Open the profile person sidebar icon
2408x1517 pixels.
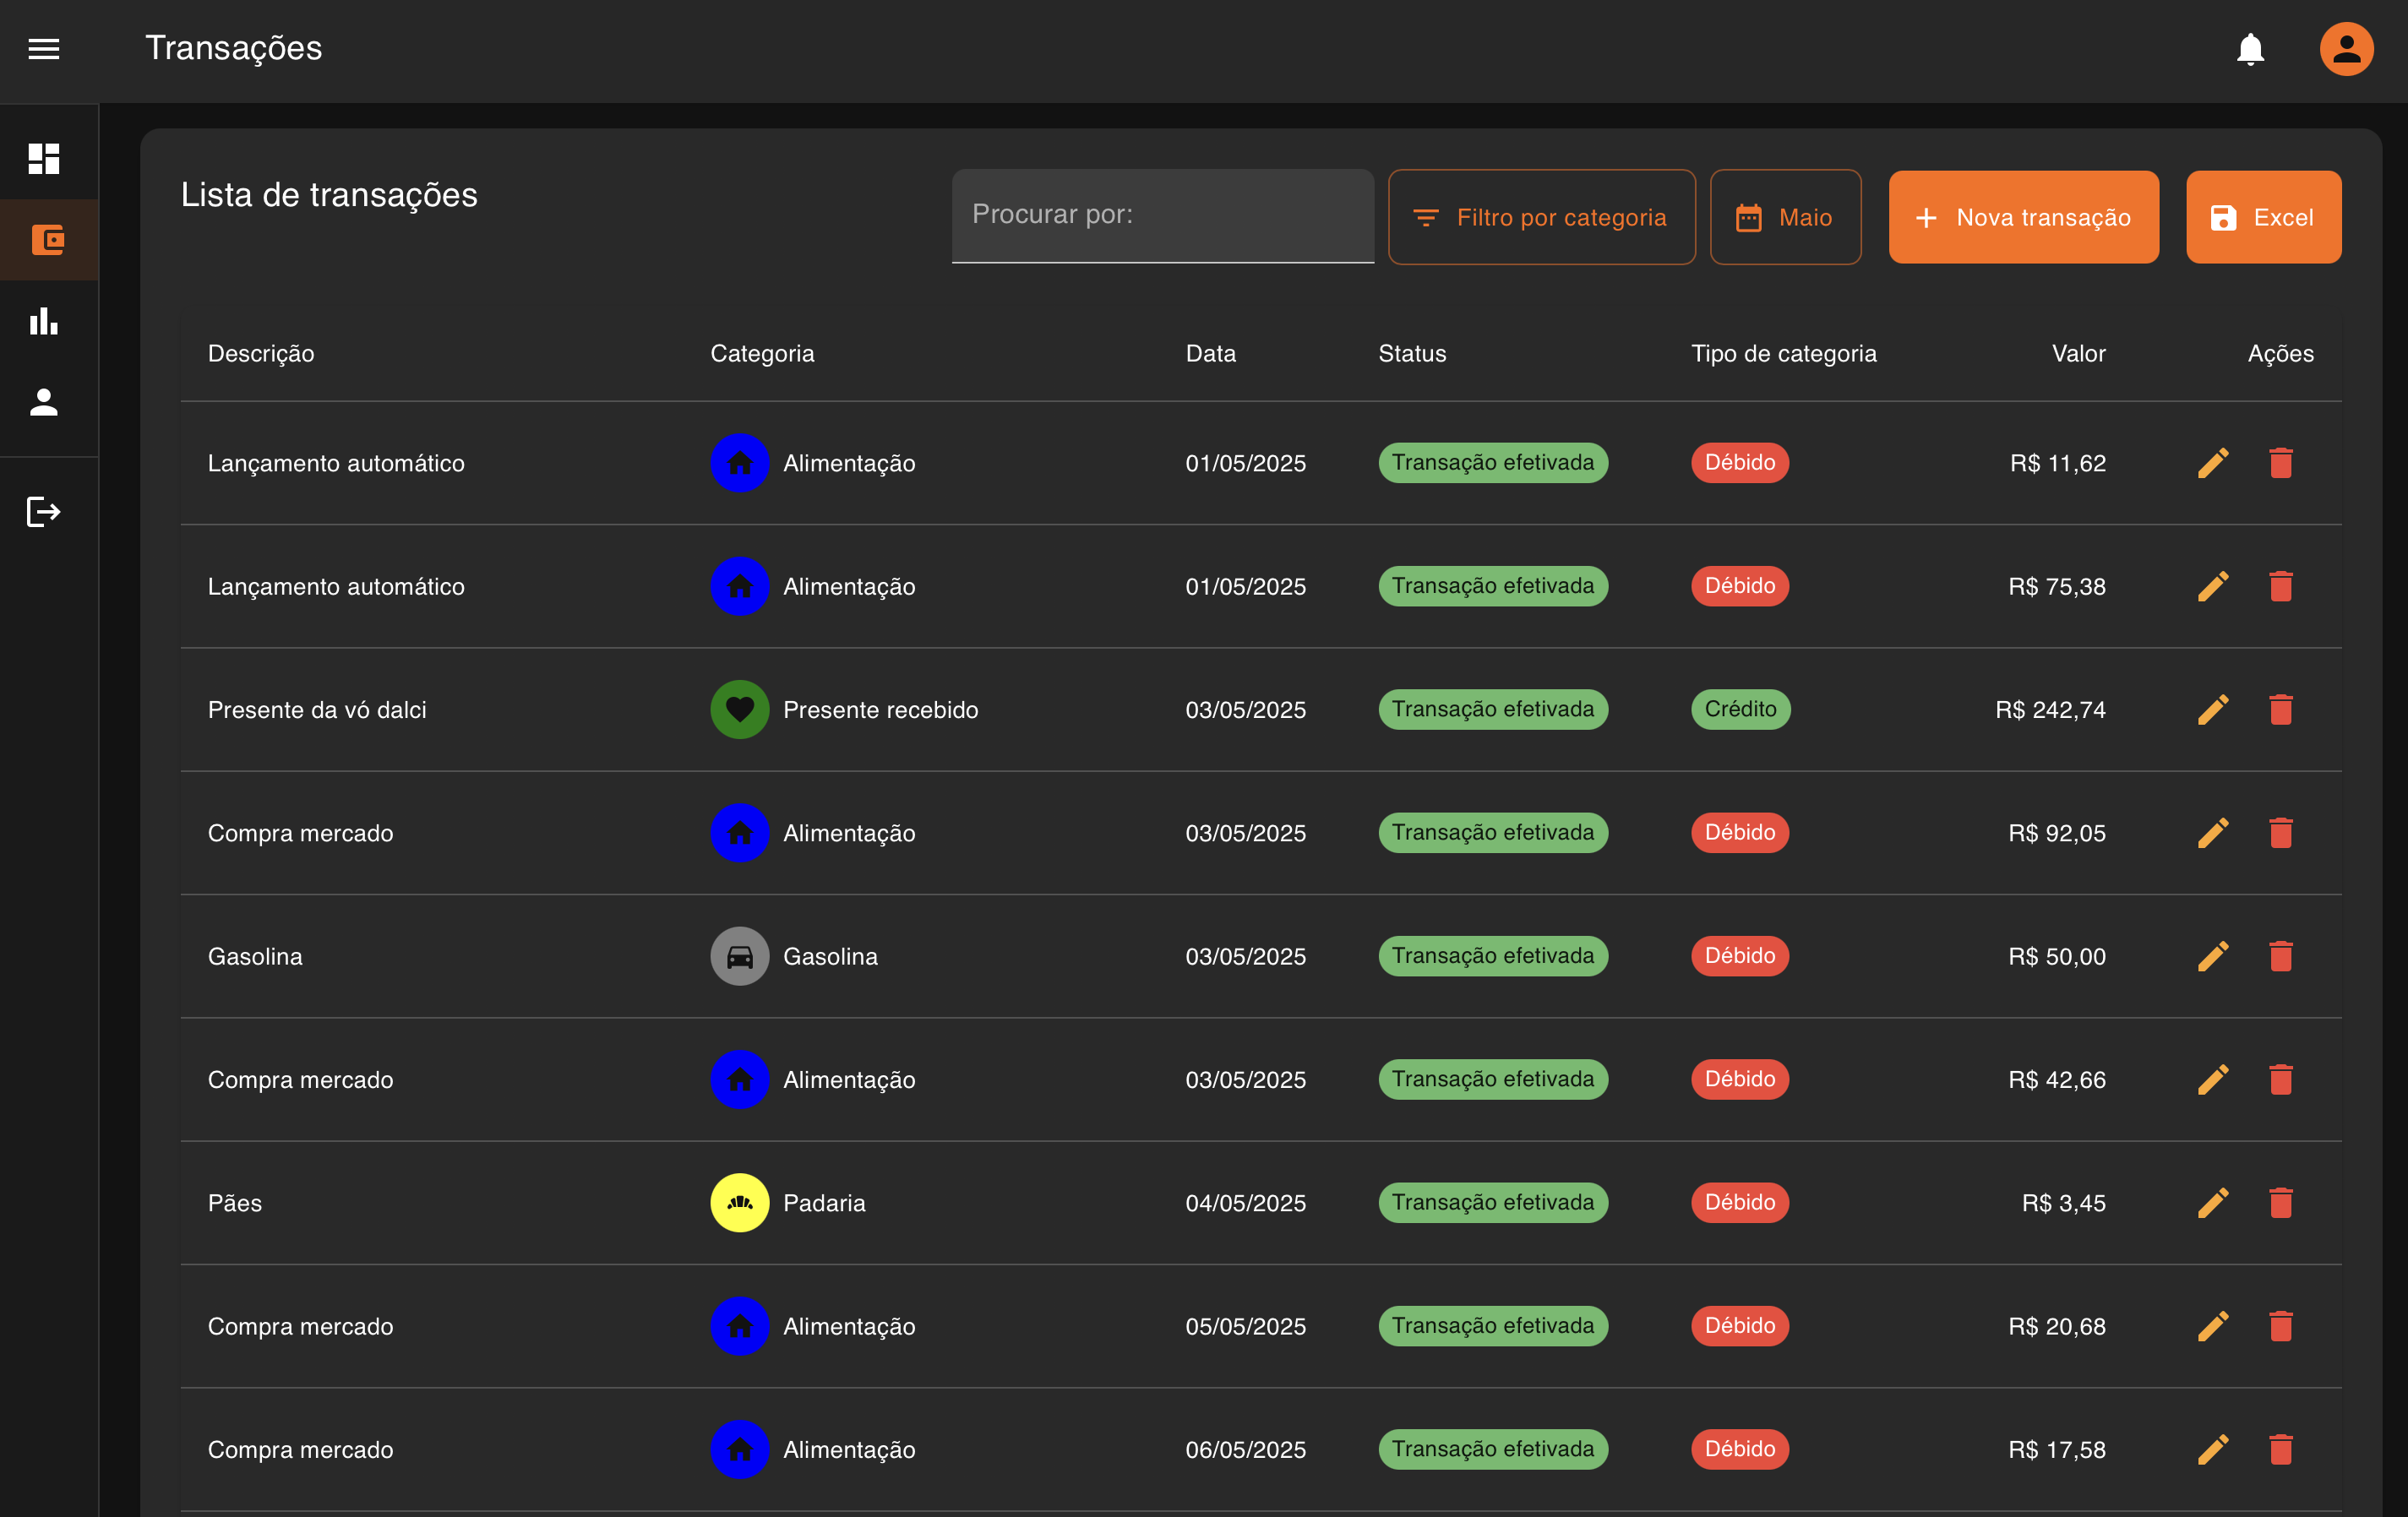(x=44, y=402)
